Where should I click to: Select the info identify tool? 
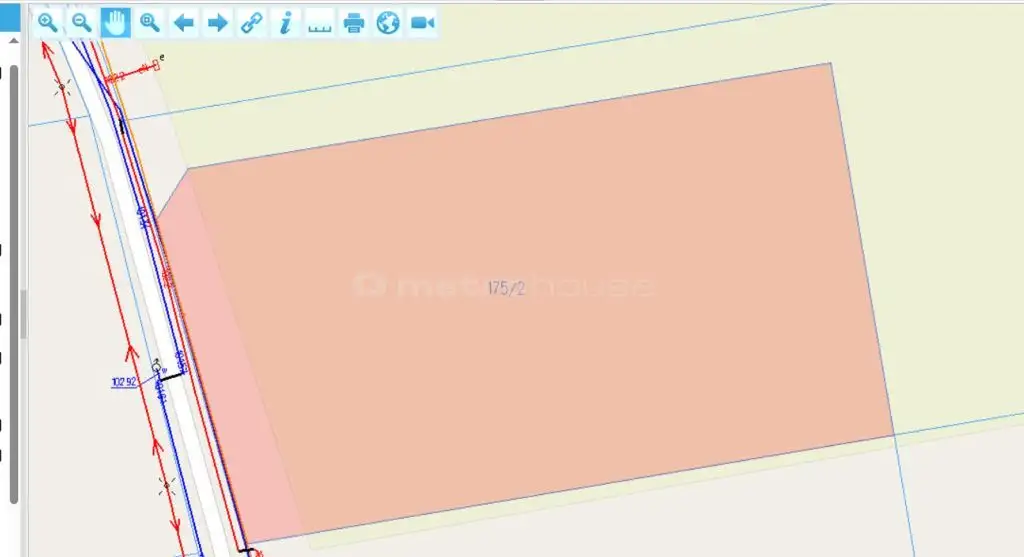(286, 23)
